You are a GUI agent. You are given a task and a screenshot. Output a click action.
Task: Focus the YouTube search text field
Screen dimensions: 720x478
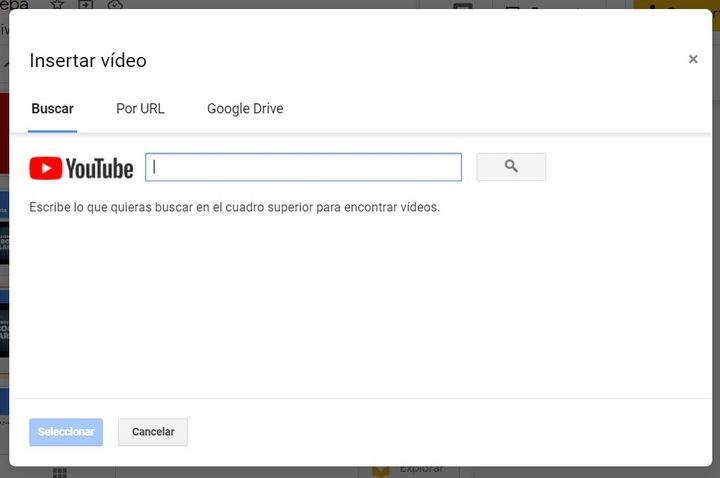304,167
